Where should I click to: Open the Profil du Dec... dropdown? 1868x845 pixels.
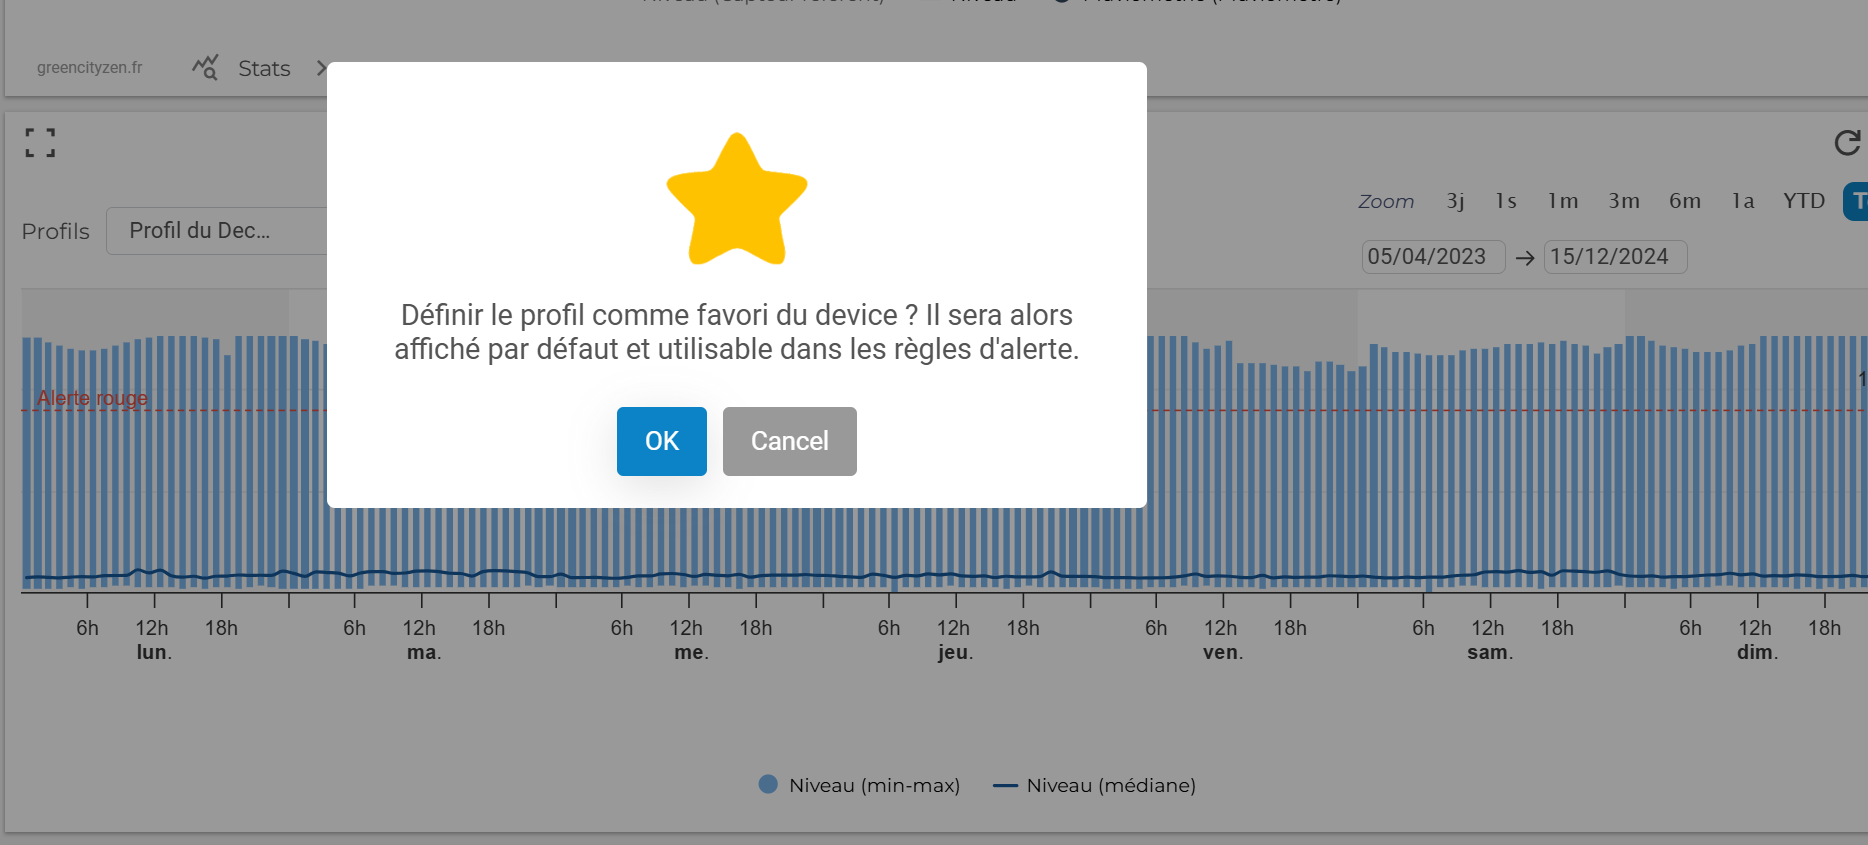coord(216,231)
